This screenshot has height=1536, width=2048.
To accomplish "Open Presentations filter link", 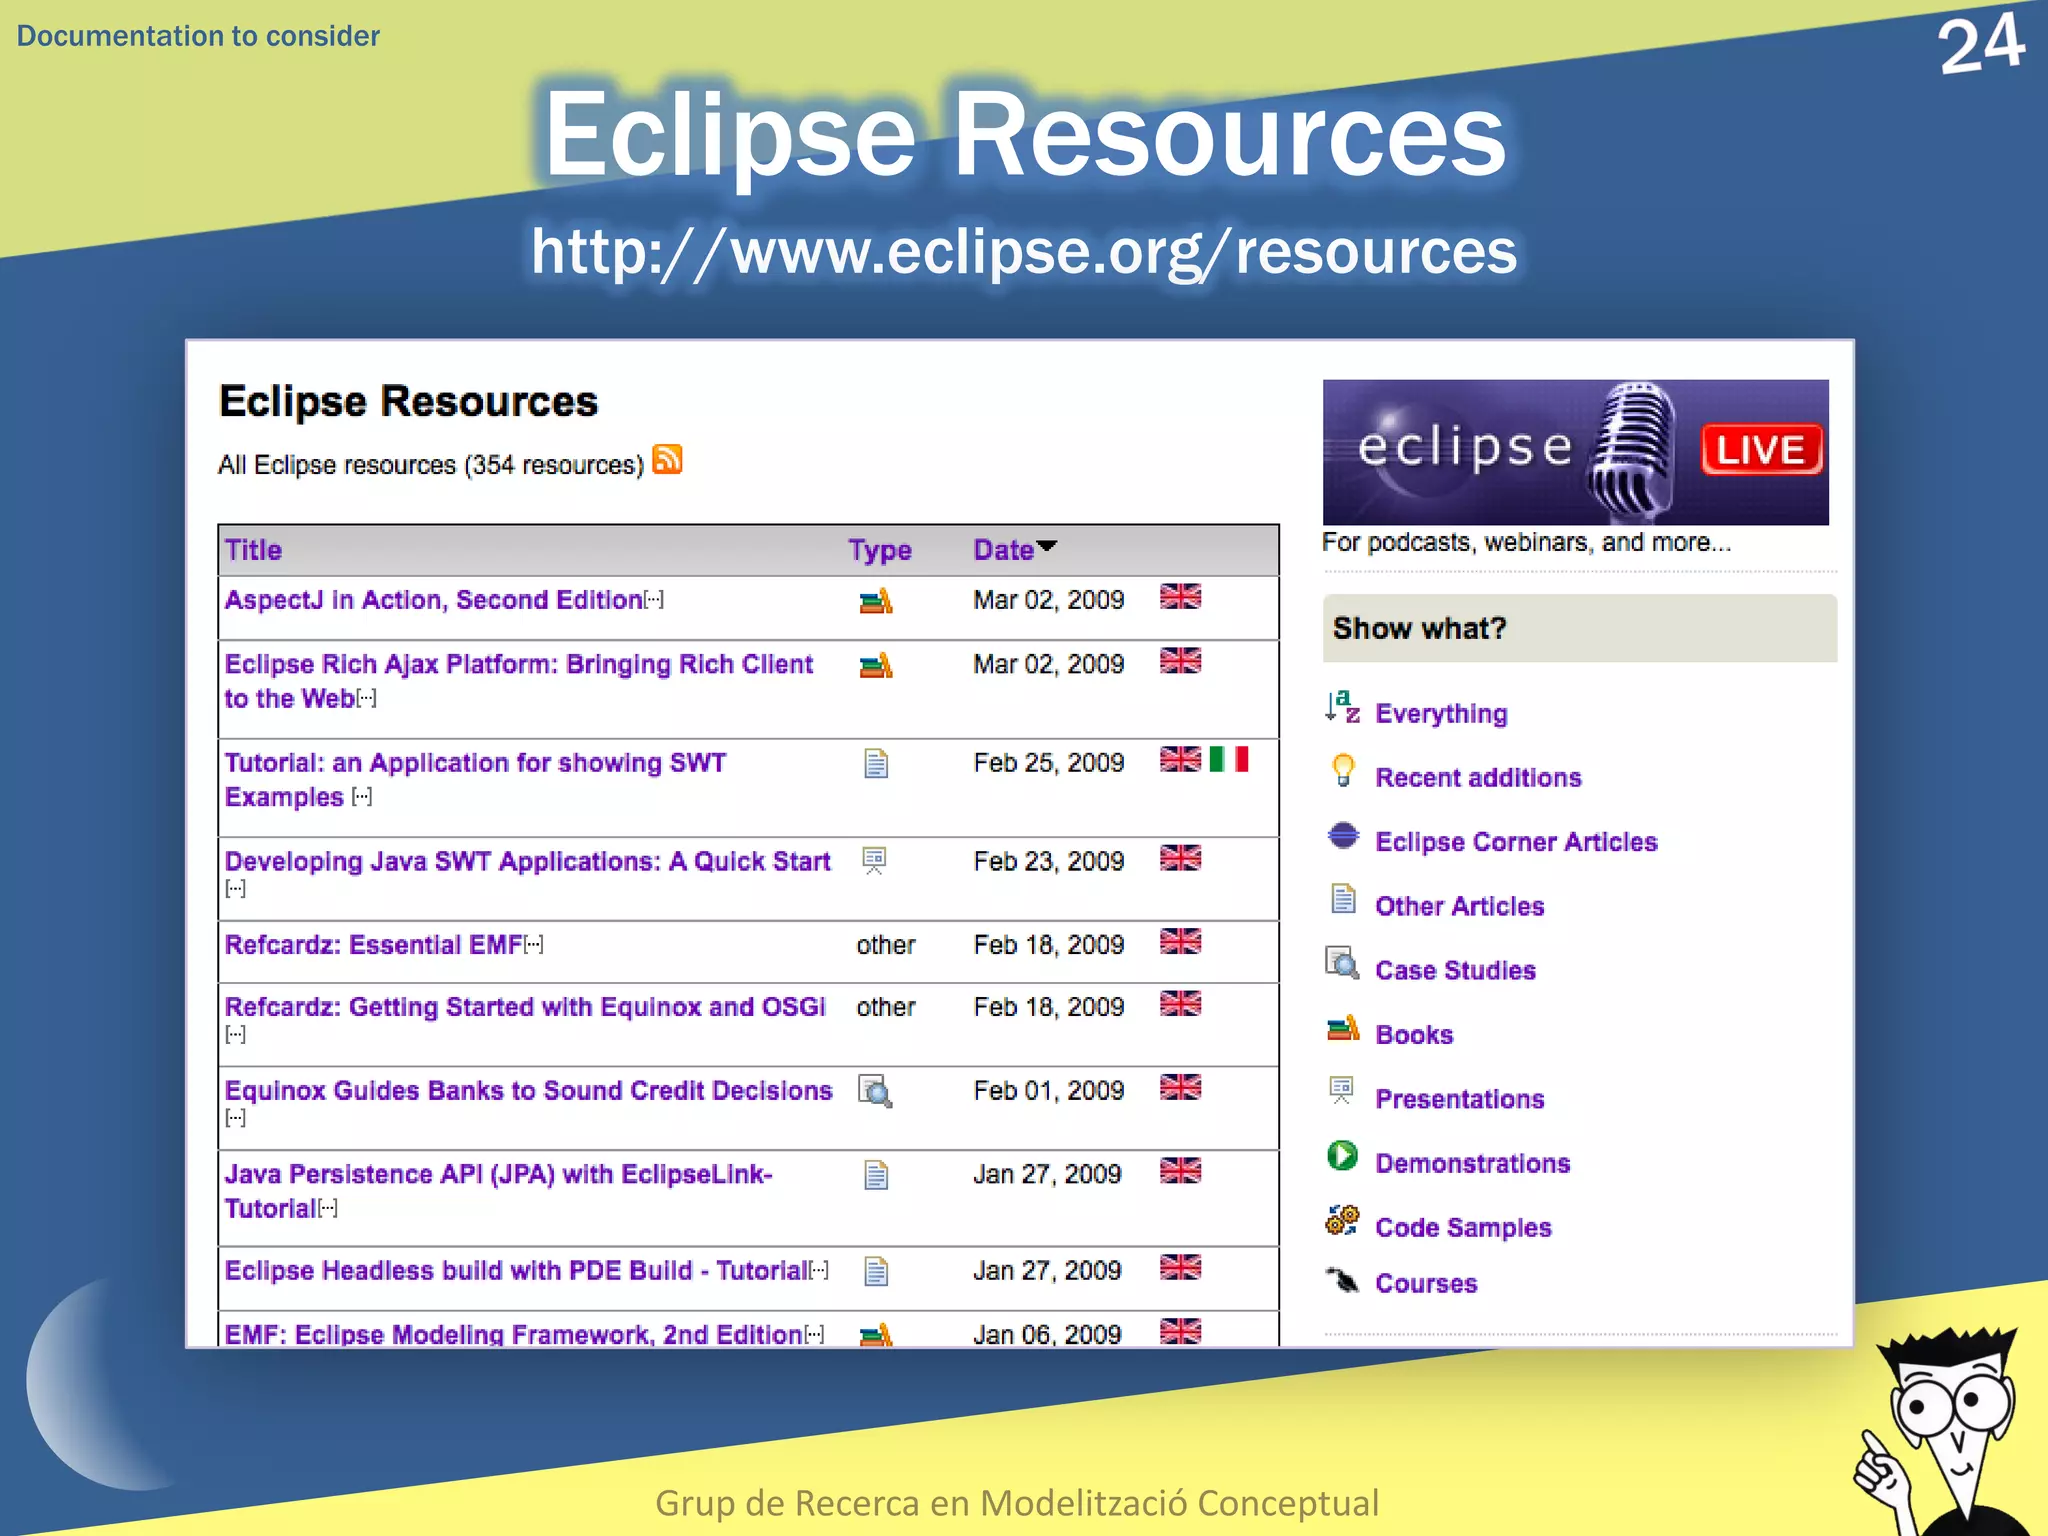I will pos(1459,1099).
